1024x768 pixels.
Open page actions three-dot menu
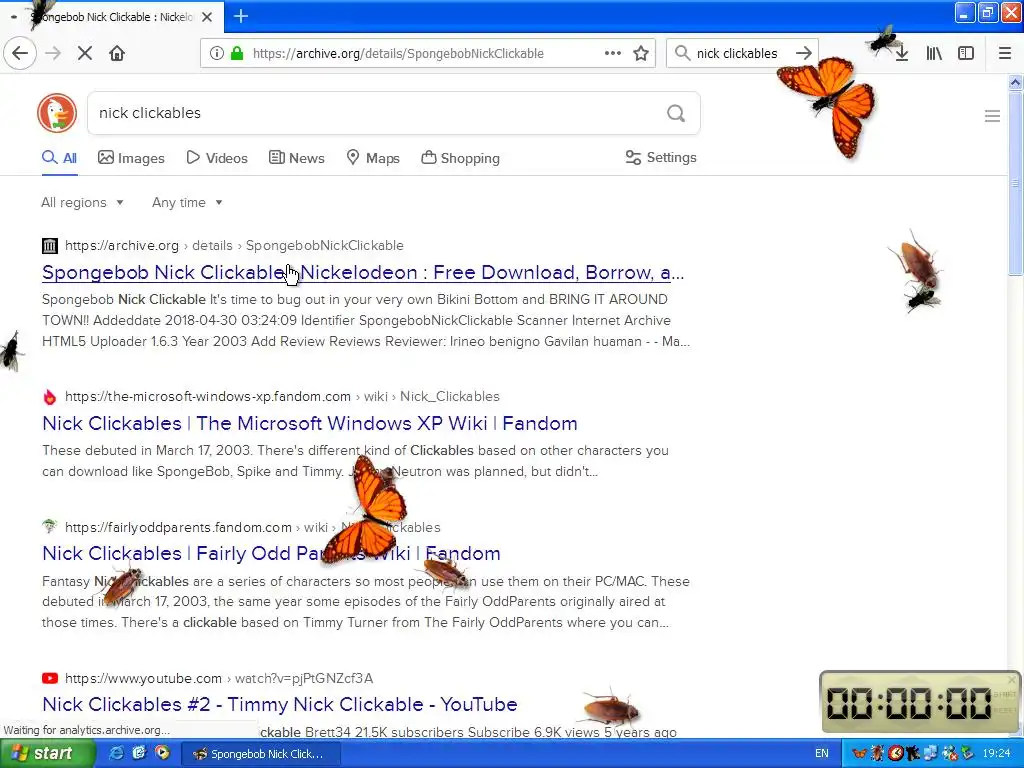[613, 54]
